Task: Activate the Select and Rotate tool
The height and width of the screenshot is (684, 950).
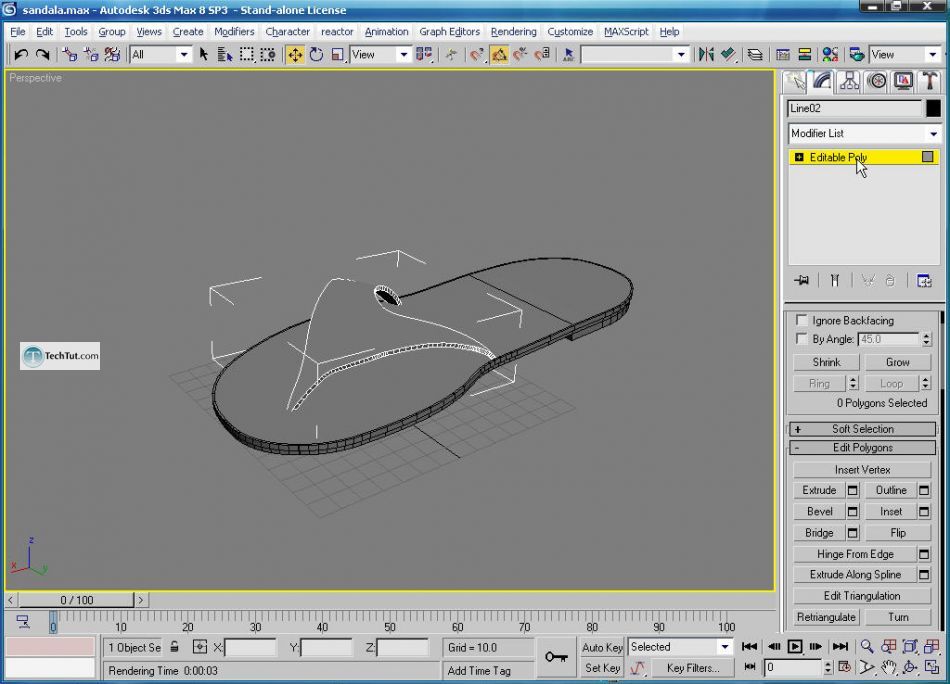Action: [x=316, y=55]
